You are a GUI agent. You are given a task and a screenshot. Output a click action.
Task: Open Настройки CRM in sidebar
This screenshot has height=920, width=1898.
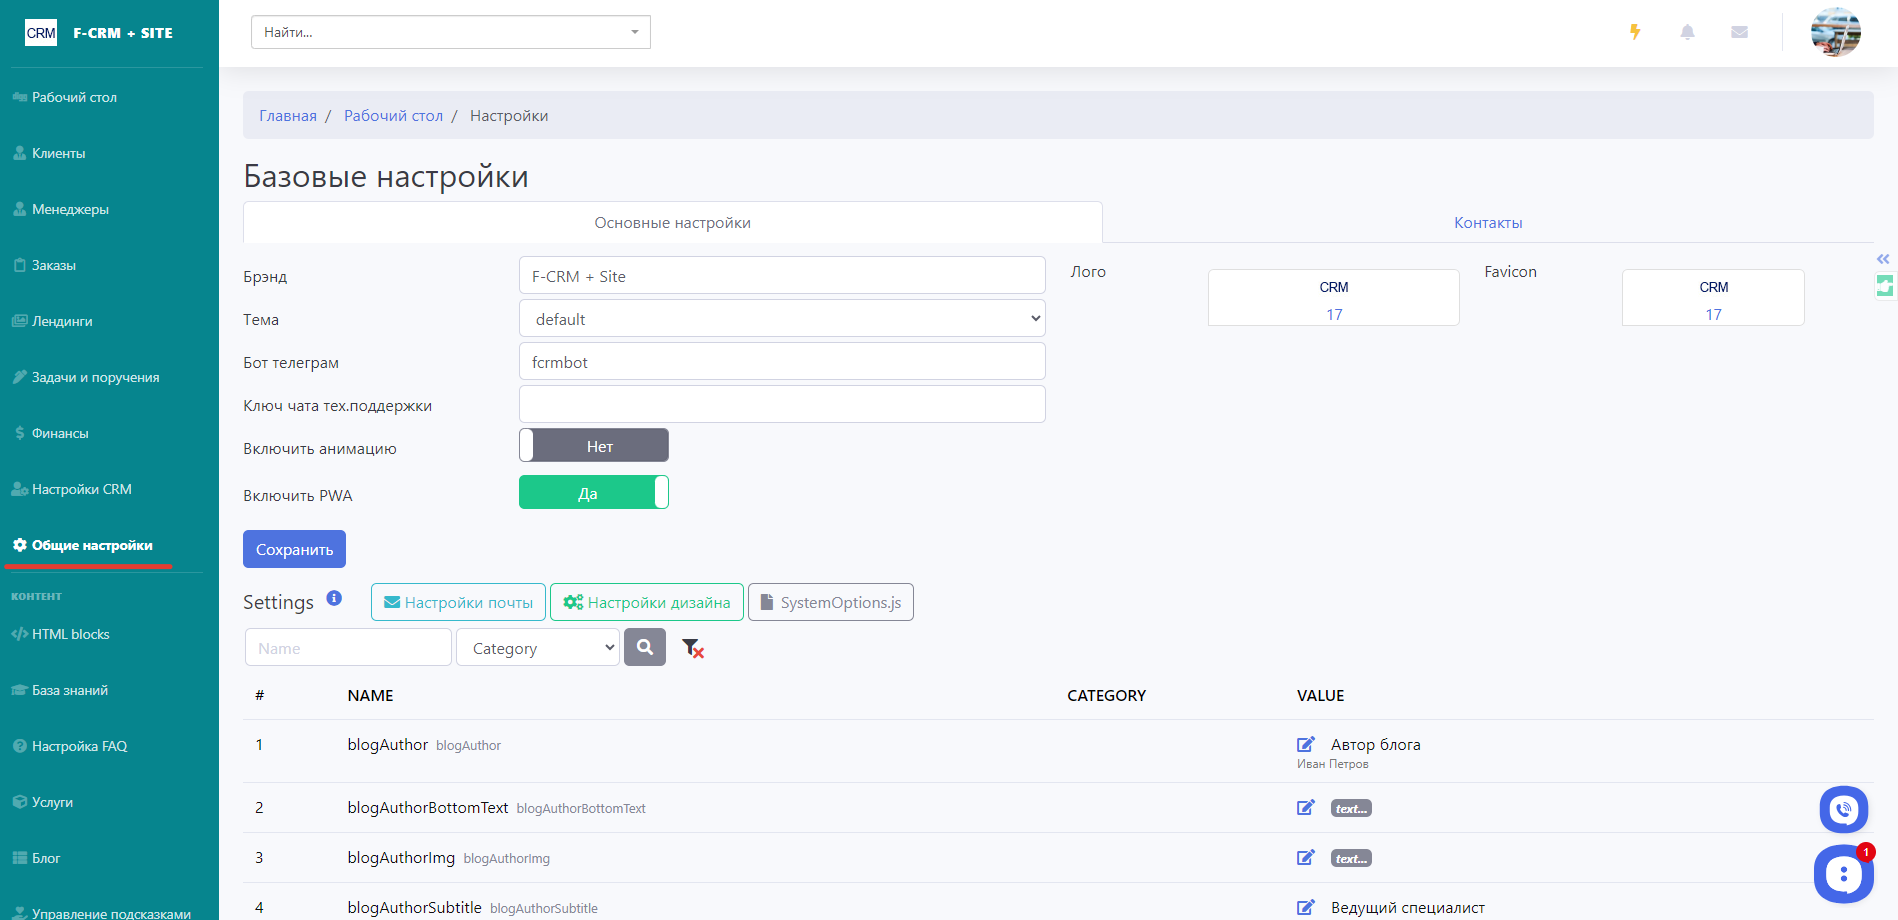tap(82, 489)
